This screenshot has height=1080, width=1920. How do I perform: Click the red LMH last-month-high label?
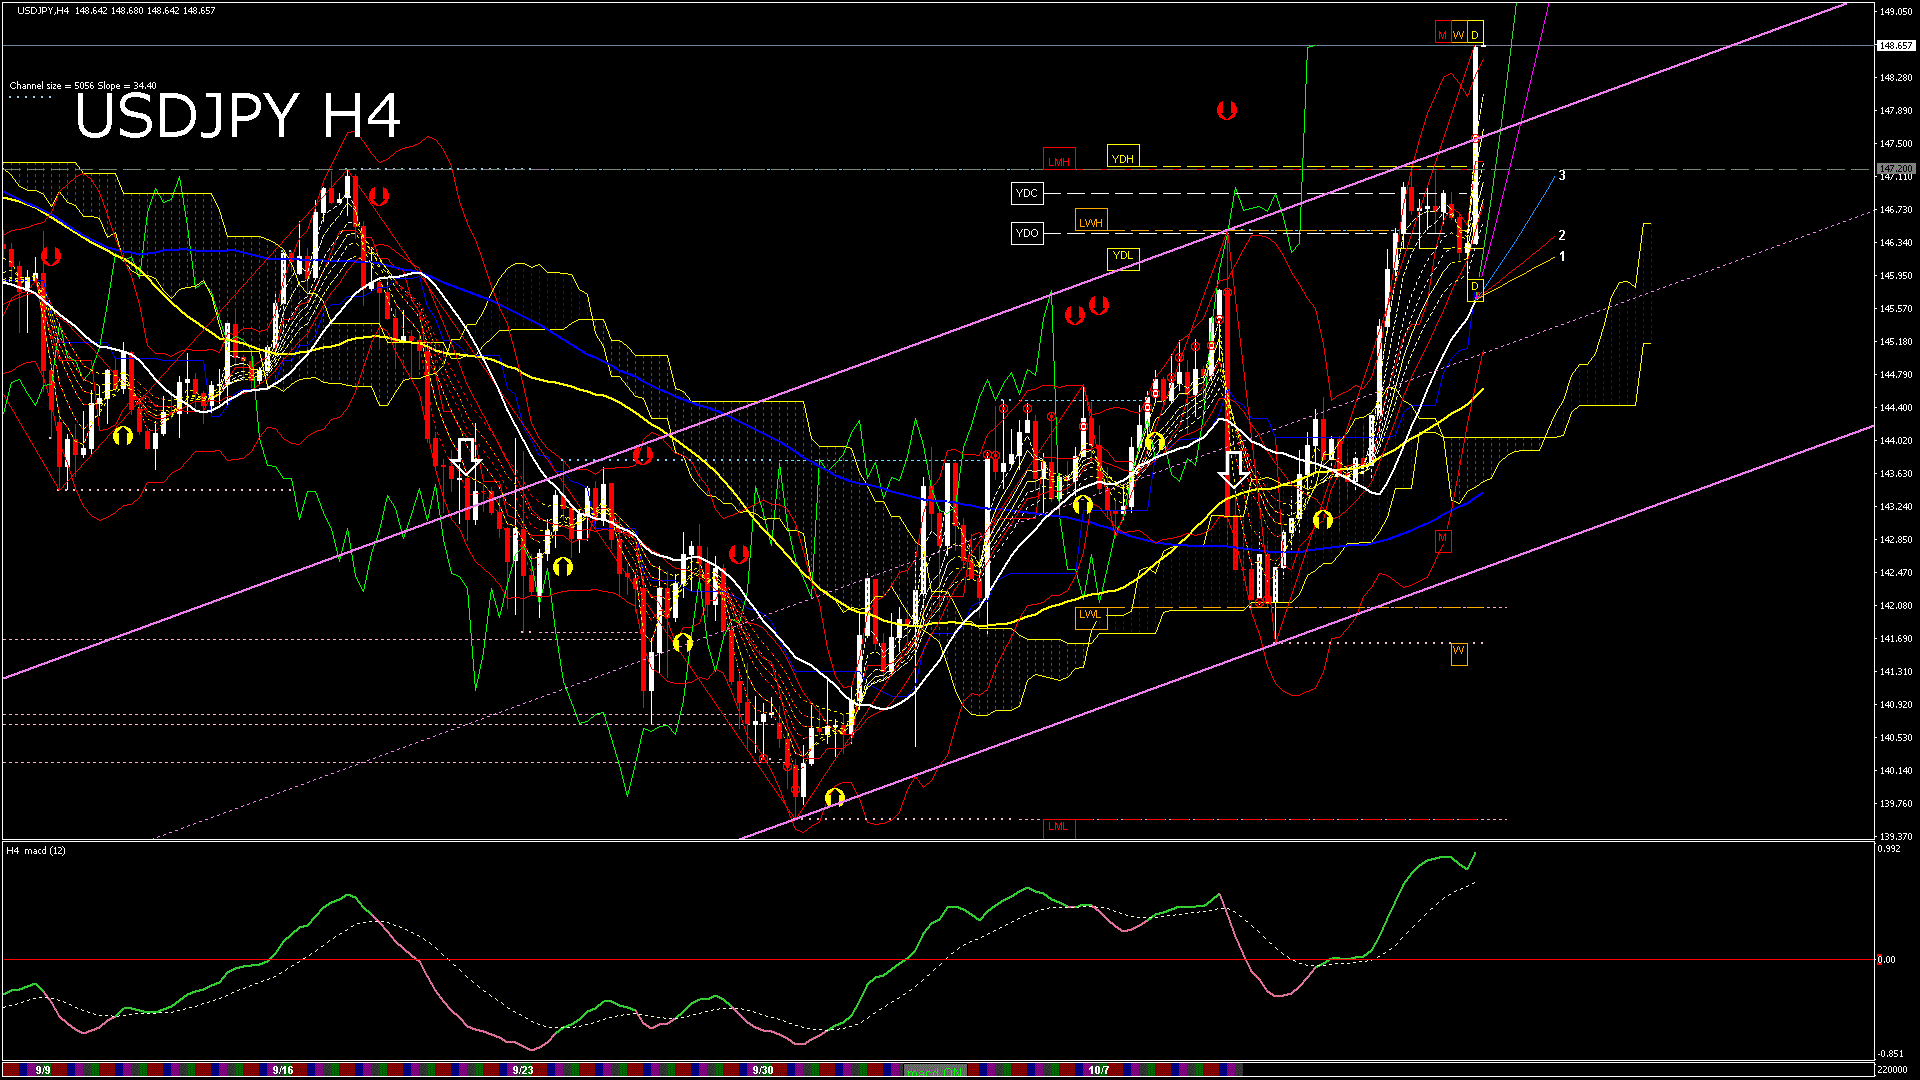pos(1058,161)
